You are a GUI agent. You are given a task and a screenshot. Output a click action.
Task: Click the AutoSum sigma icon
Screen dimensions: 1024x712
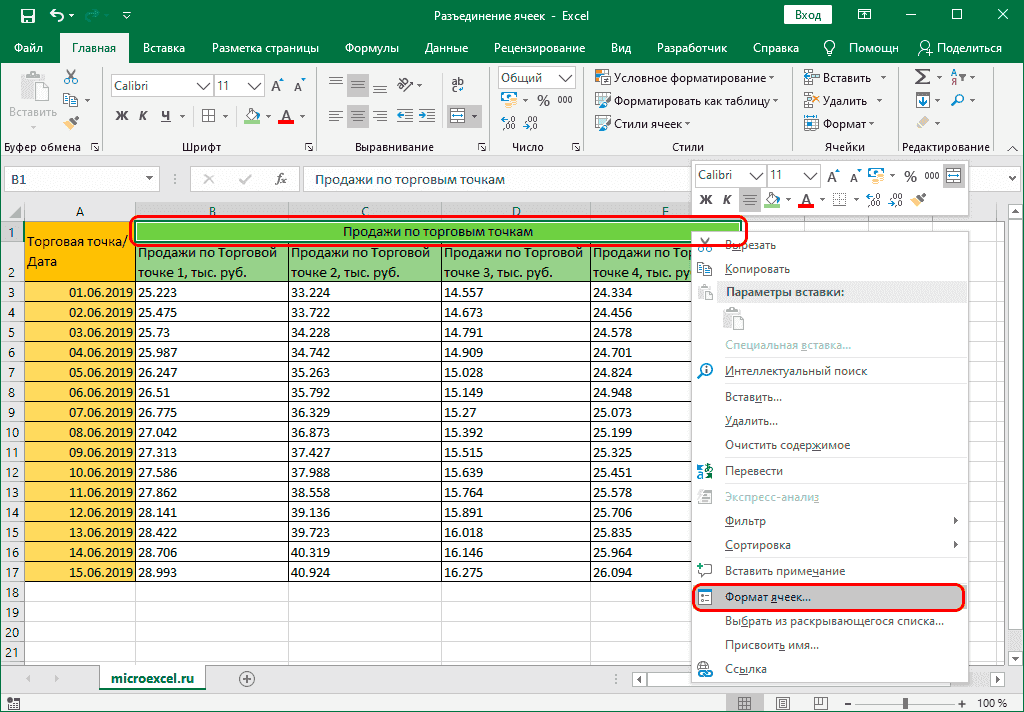tap(922, 77)
